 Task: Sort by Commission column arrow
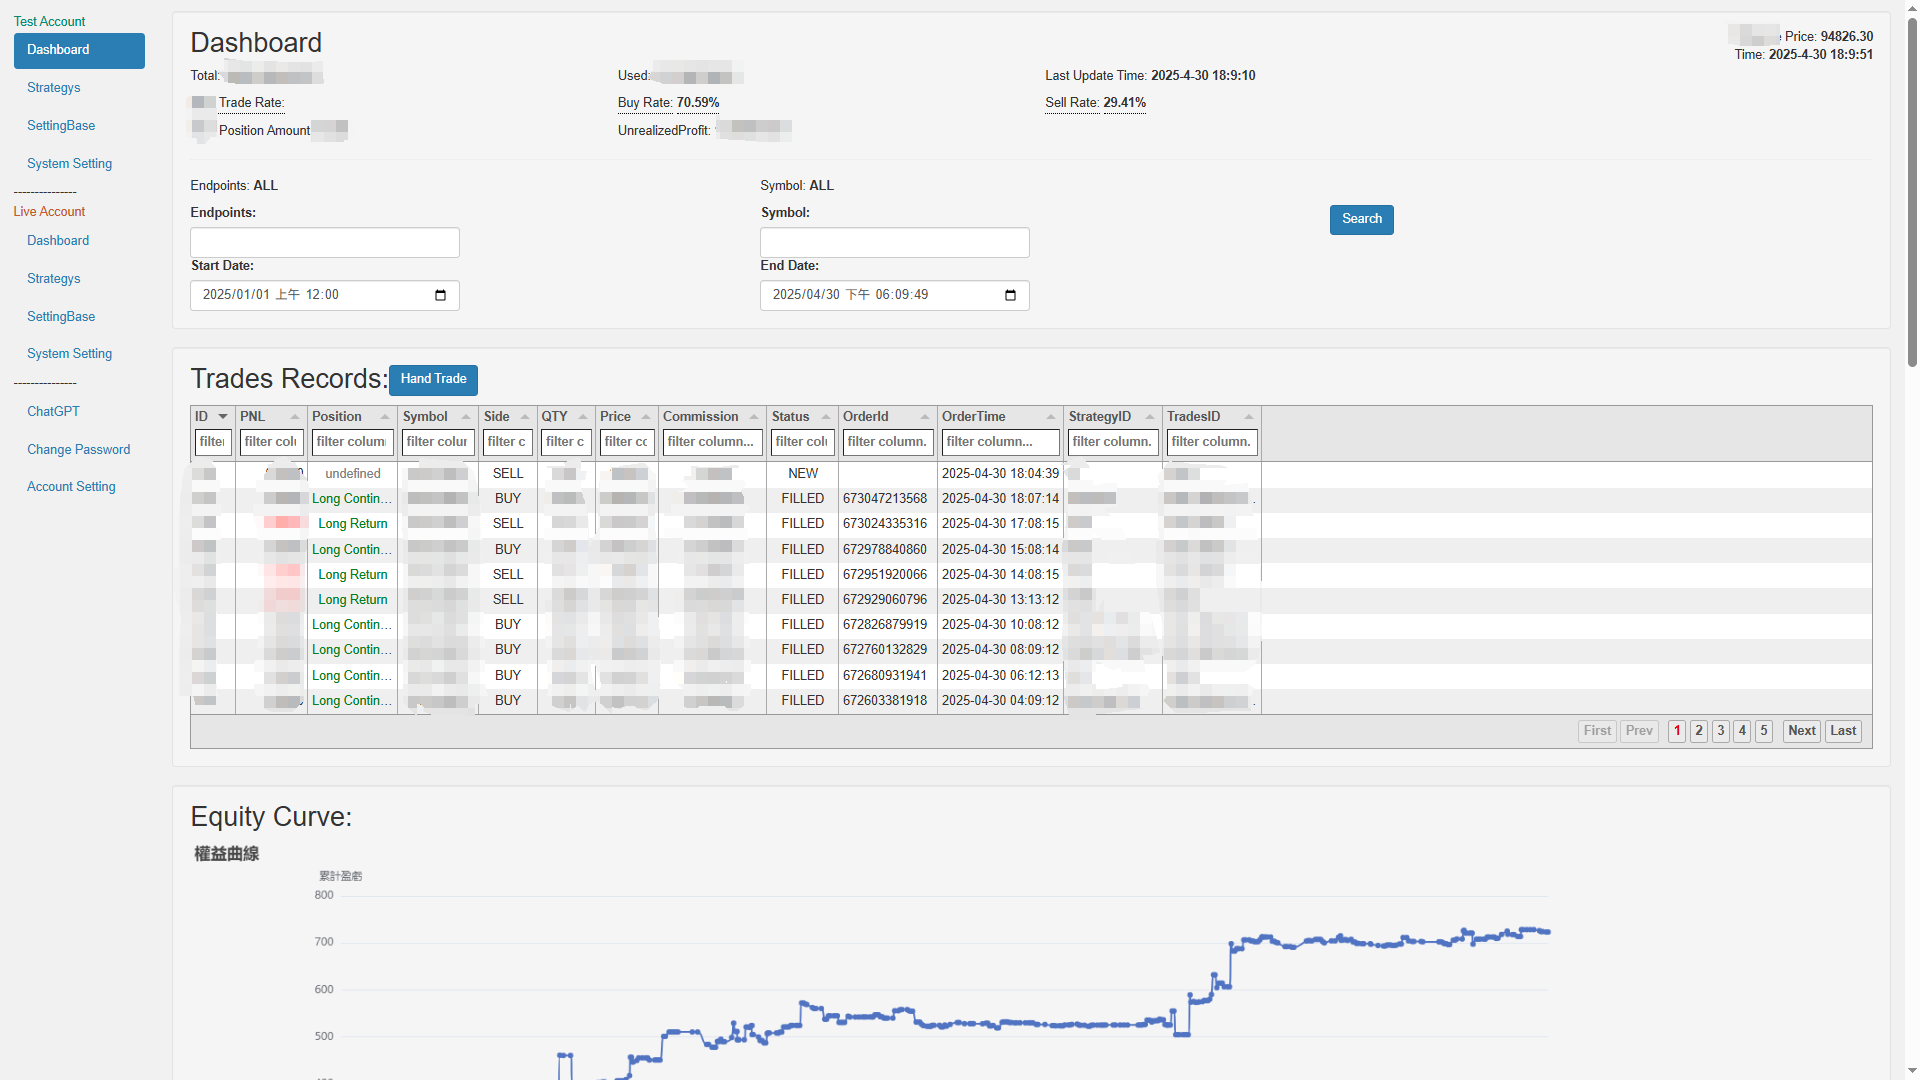(x=754, y=417)
